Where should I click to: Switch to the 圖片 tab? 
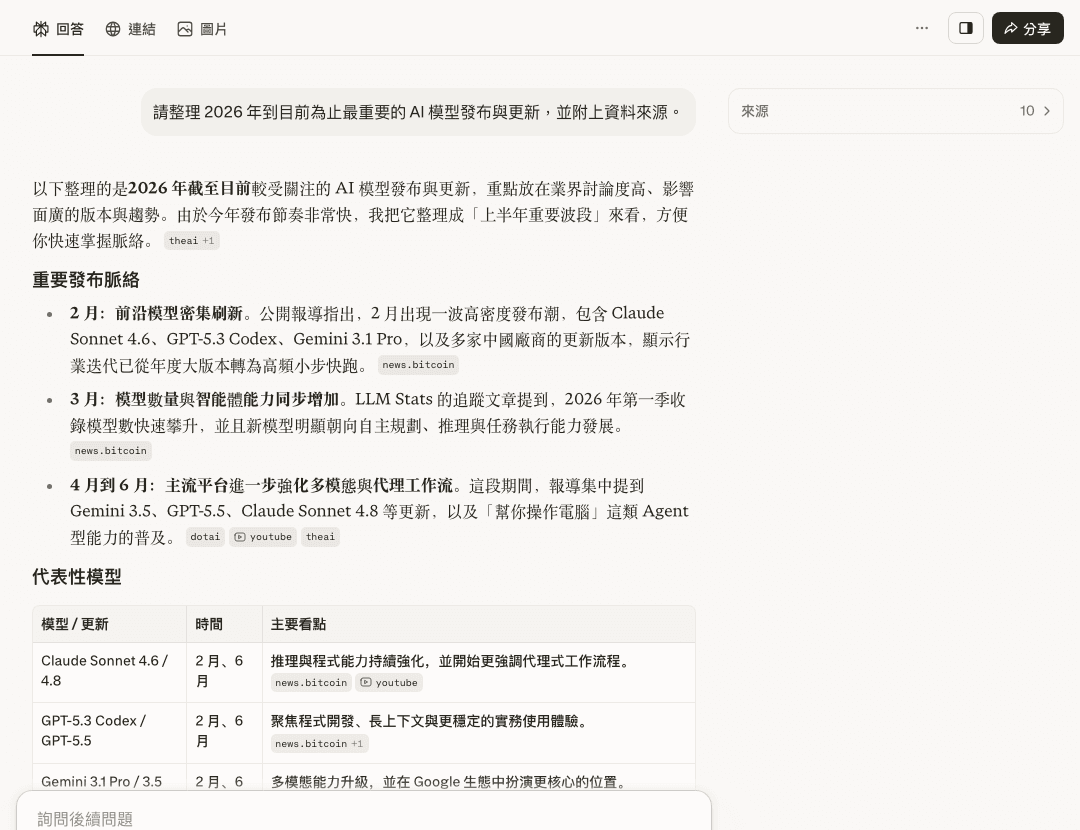pos(202,29)
